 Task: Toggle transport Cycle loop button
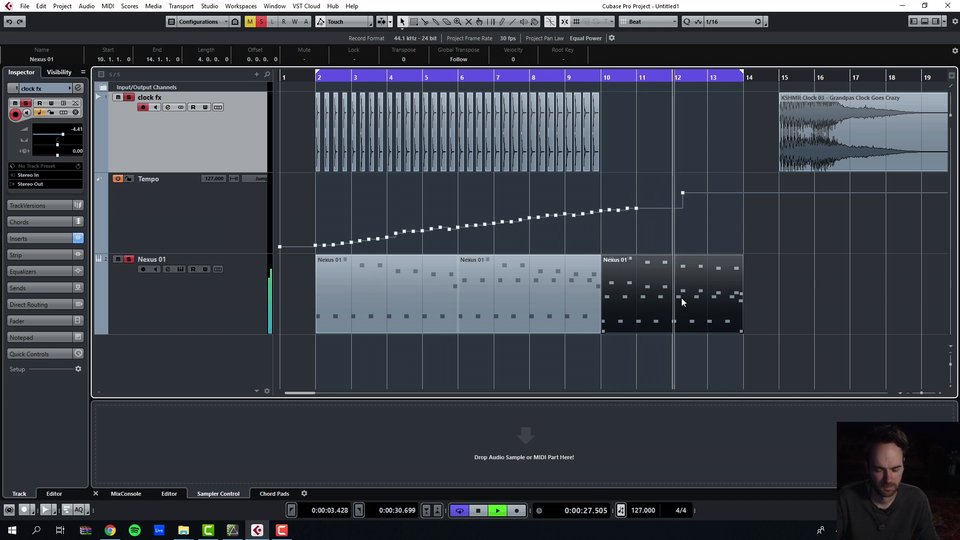coord(459,510)
